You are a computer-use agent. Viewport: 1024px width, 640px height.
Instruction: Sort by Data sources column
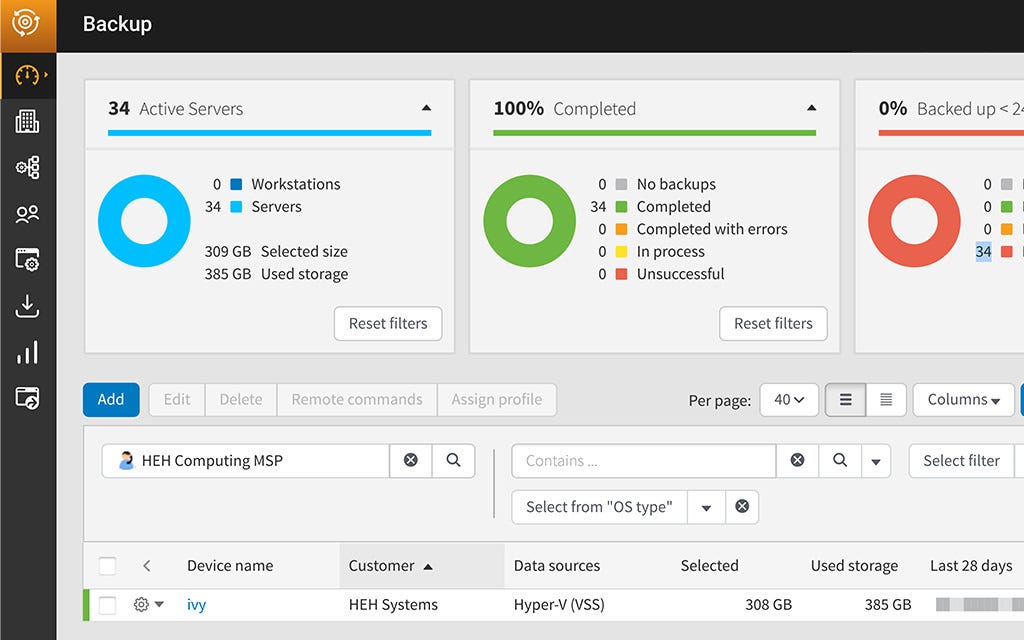click(x=556, y=566)
